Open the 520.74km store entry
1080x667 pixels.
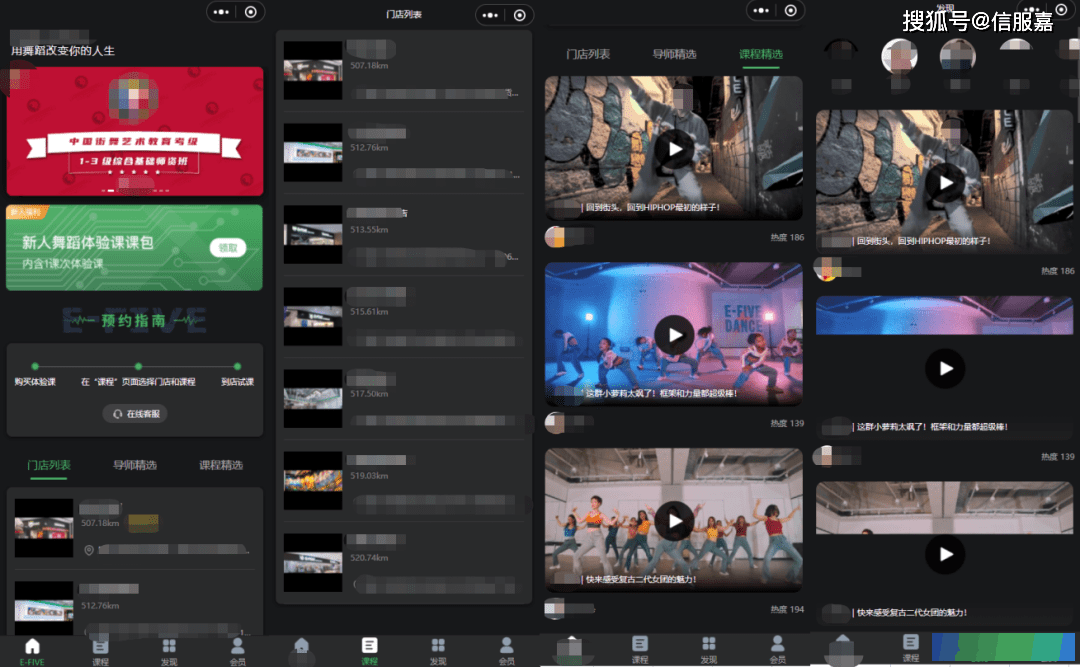coord(404,562)
